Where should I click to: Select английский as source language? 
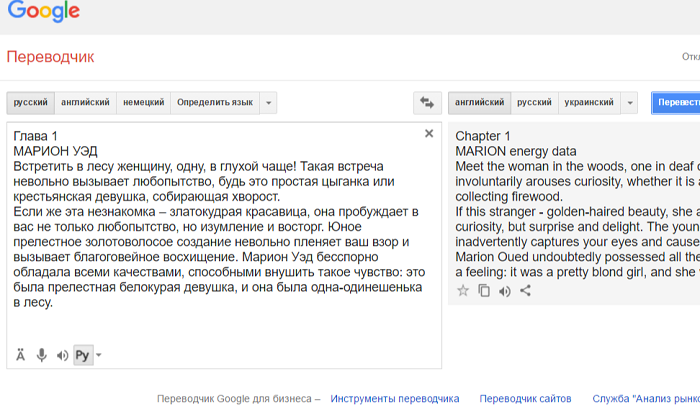(85, 103)
